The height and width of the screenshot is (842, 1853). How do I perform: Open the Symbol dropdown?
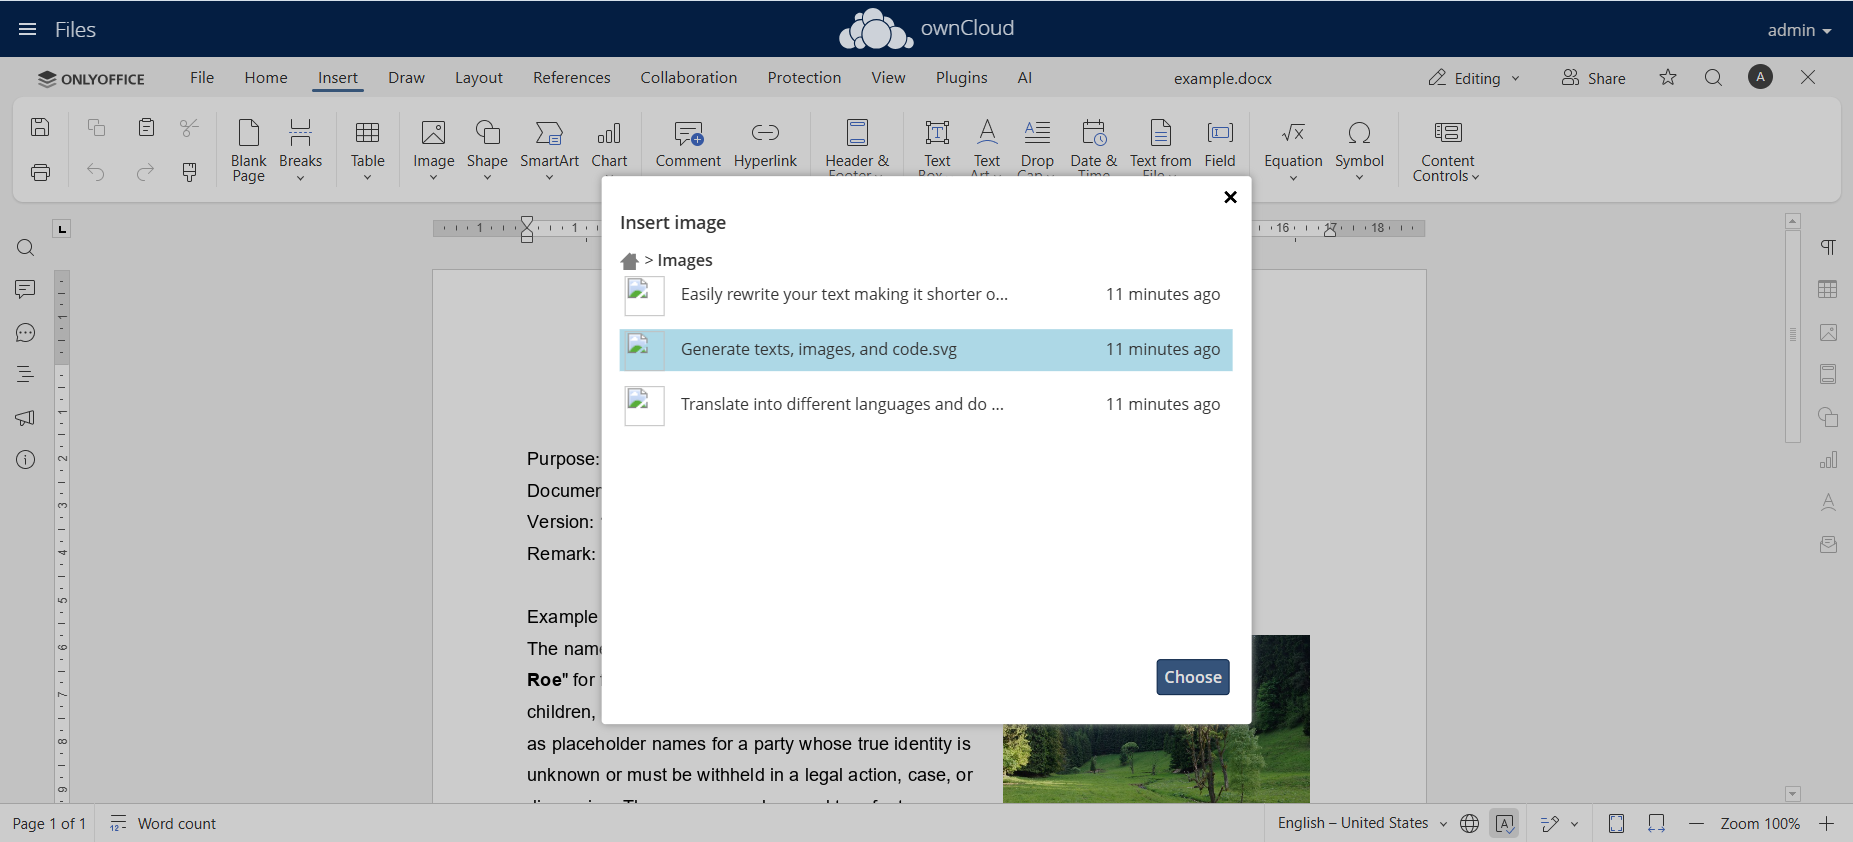(1359, 150)
